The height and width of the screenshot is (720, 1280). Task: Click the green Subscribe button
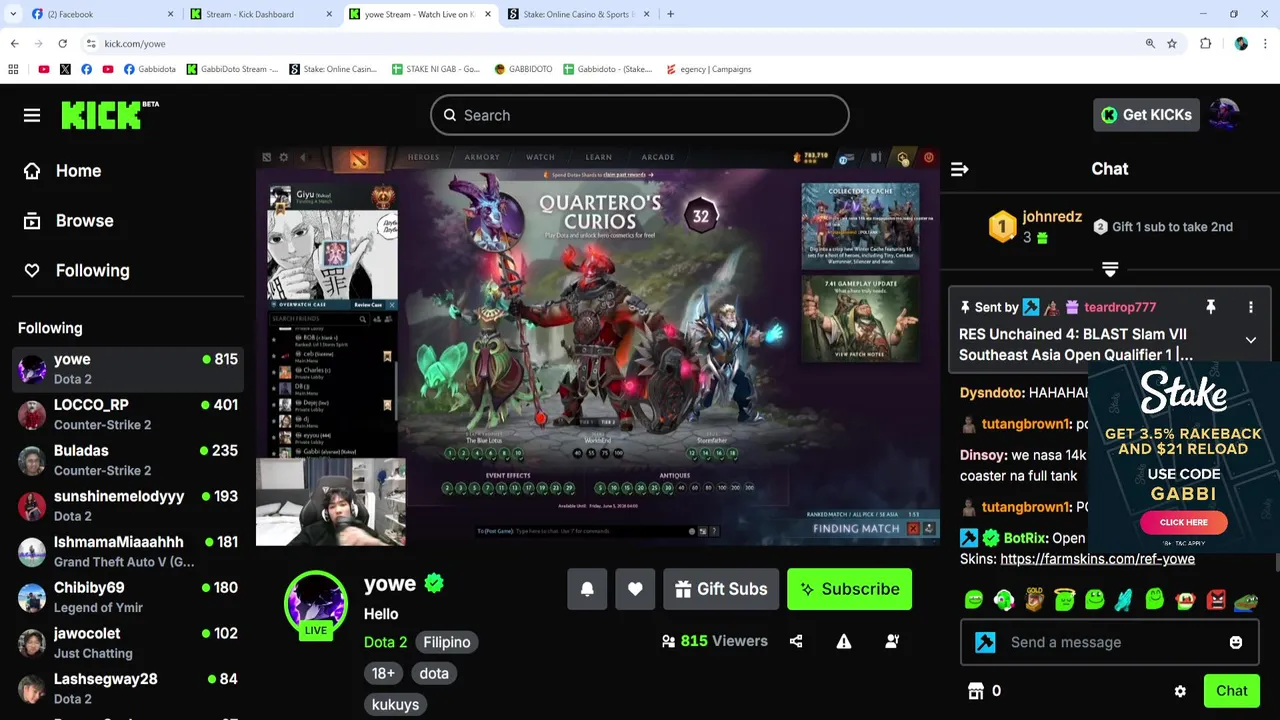849,589
